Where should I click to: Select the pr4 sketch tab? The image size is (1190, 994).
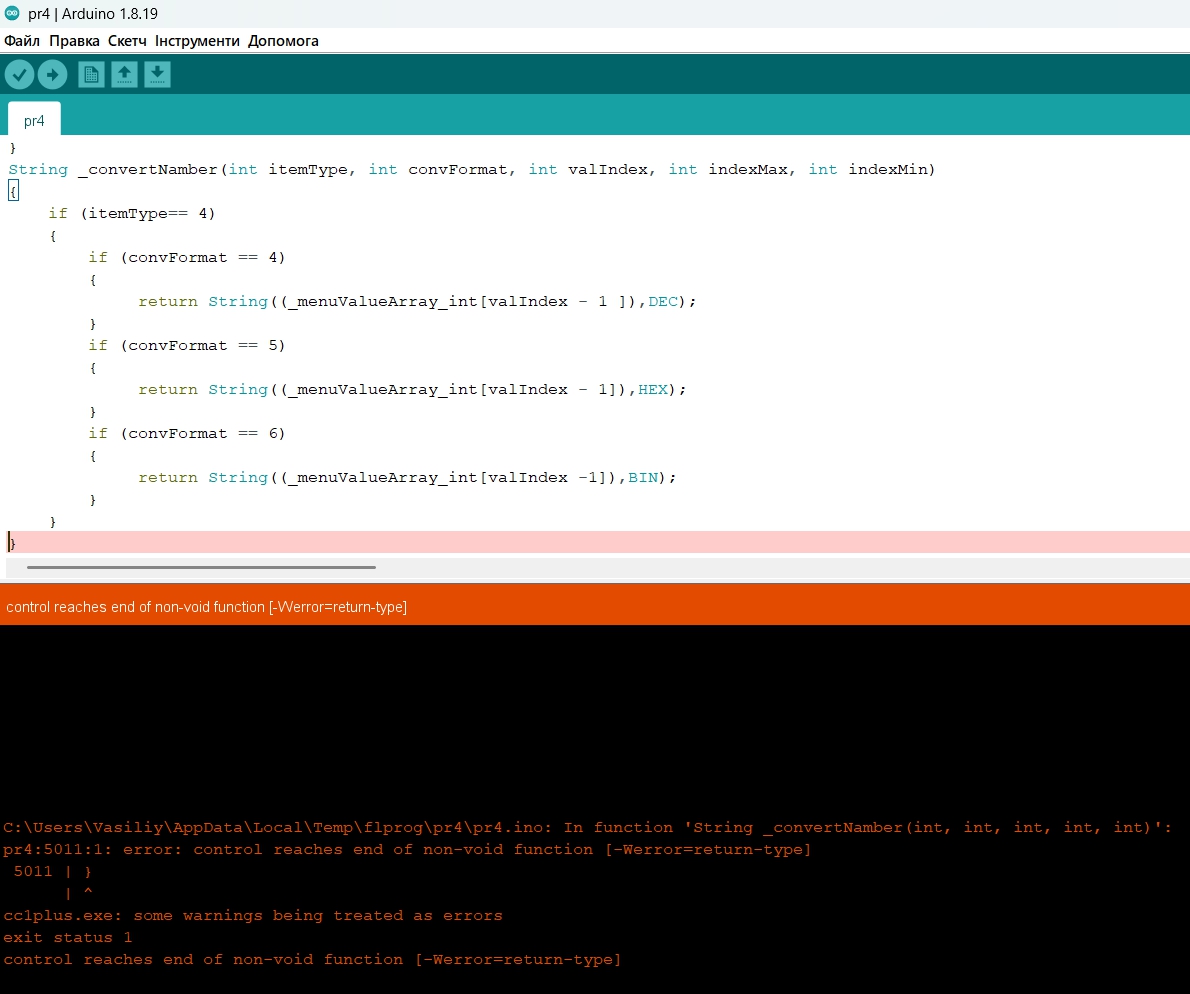pos(34,120)
